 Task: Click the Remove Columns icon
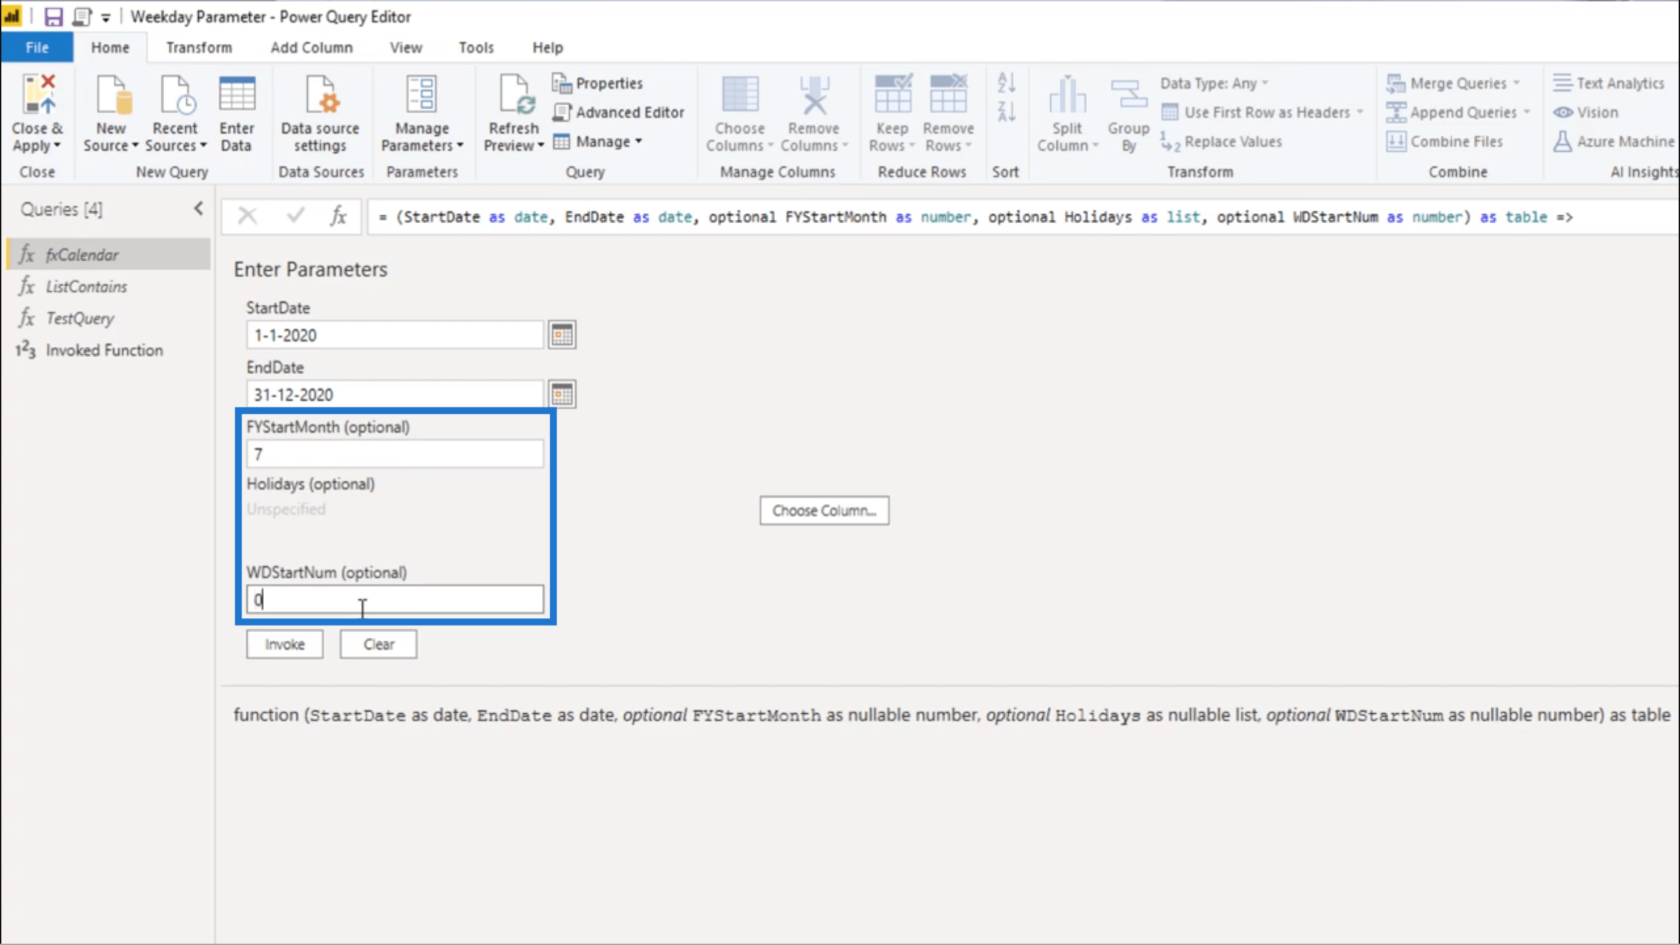click(x=814, y=95)
